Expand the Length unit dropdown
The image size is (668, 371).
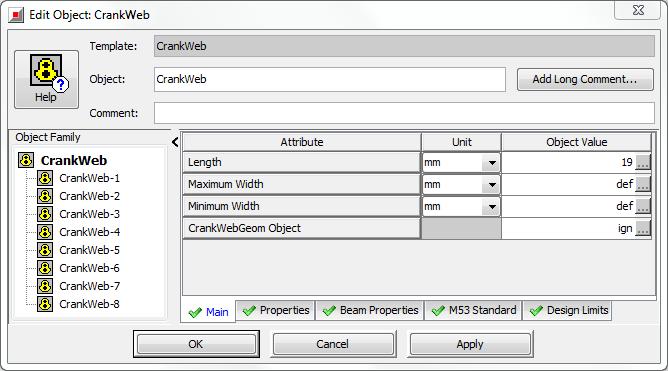[491, 163]
